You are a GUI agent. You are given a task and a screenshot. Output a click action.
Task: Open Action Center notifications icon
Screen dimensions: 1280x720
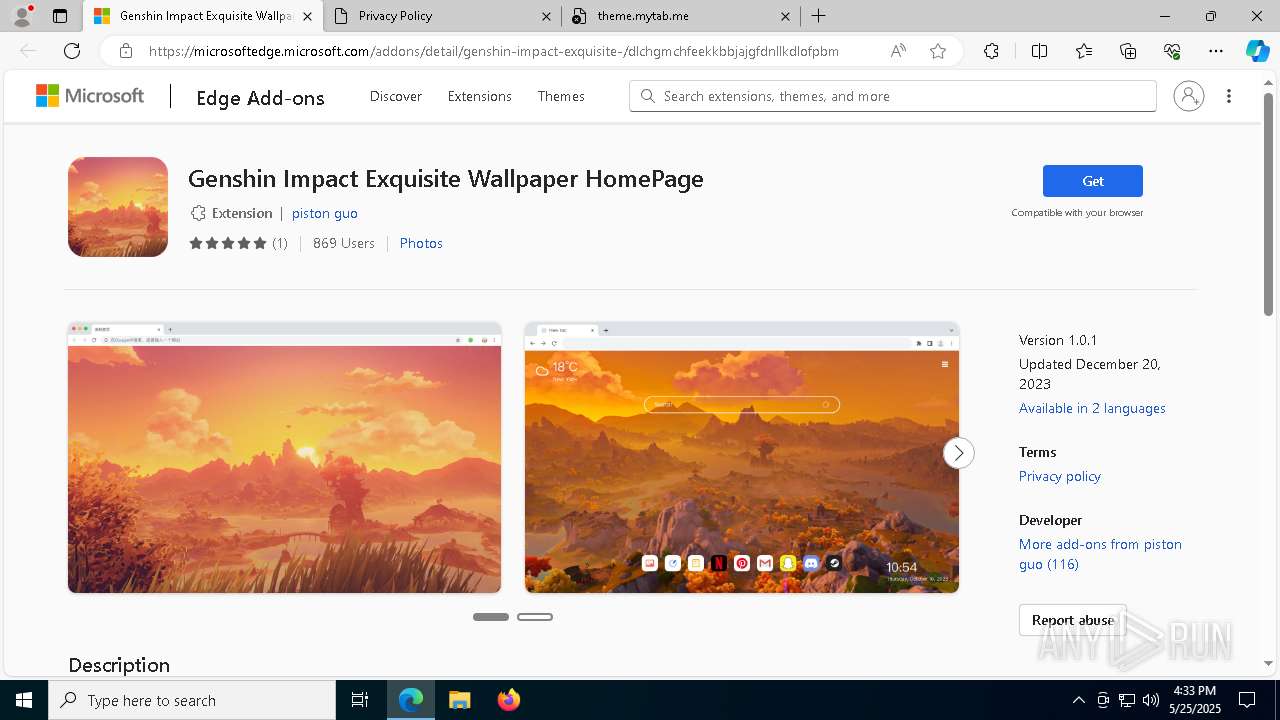(x=1247, y=700)
